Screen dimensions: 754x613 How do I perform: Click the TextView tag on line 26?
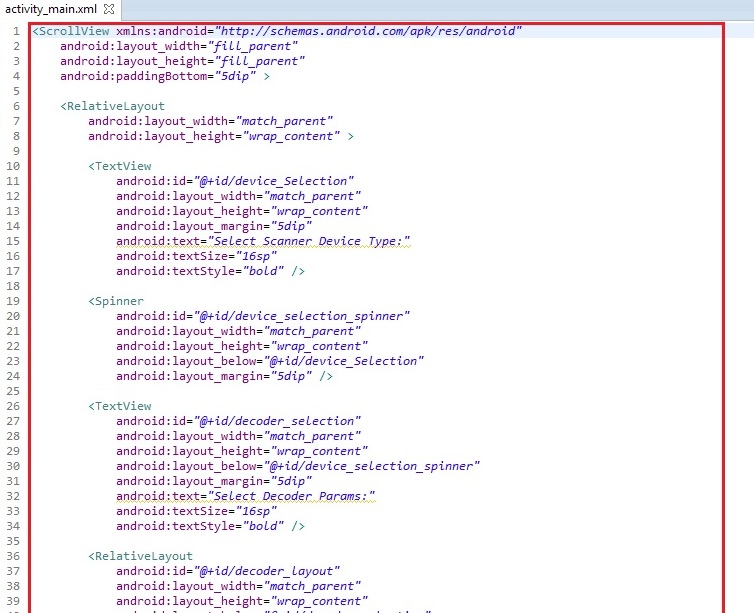tap(121, 406)
